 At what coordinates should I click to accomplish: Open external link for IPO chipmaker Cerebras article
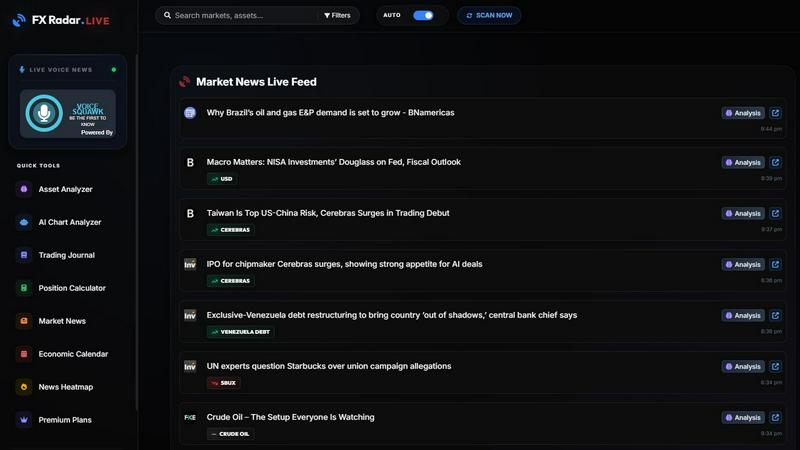click(x=775, y=264)
